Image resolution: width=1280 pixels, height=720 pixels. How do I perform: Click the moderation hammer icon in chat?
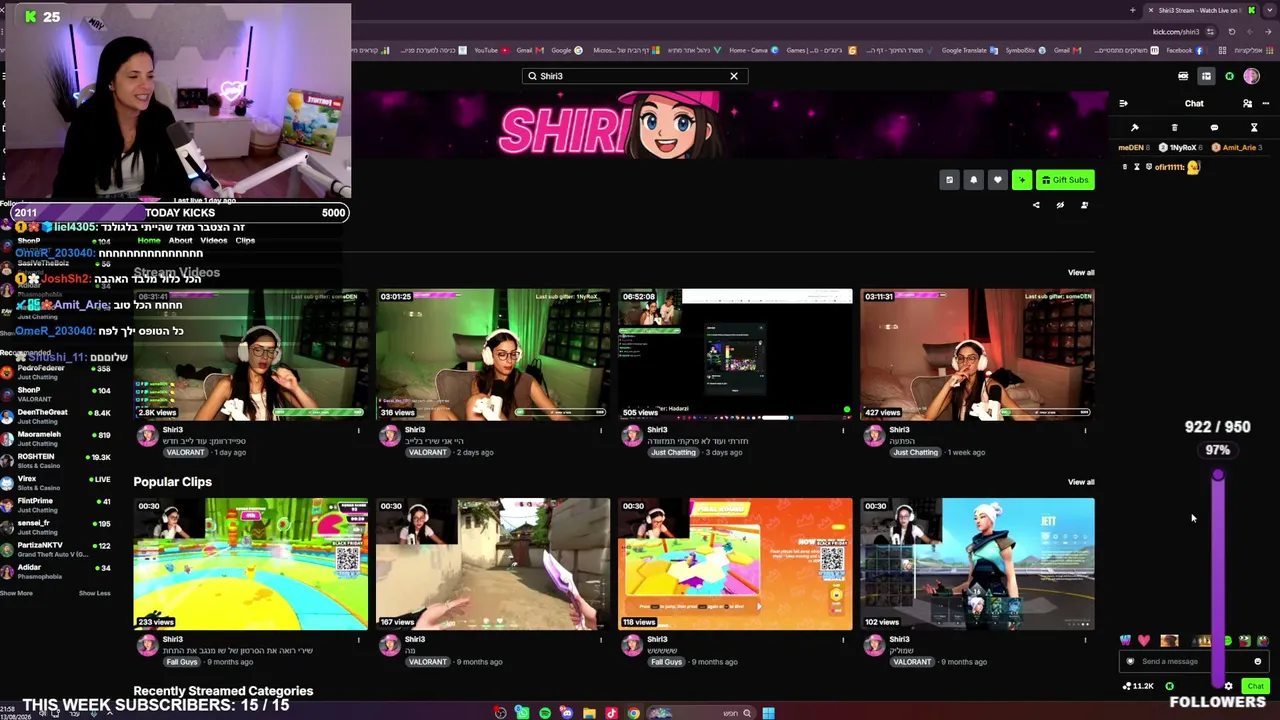[x=1134, y=128]
